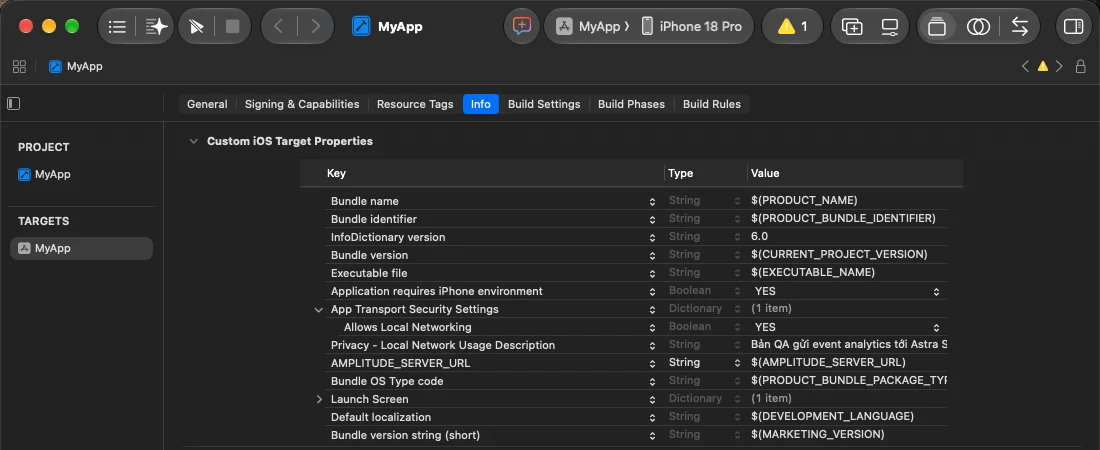Select the Default localization key
The image size is (1100, 450).
coord(381,417)
